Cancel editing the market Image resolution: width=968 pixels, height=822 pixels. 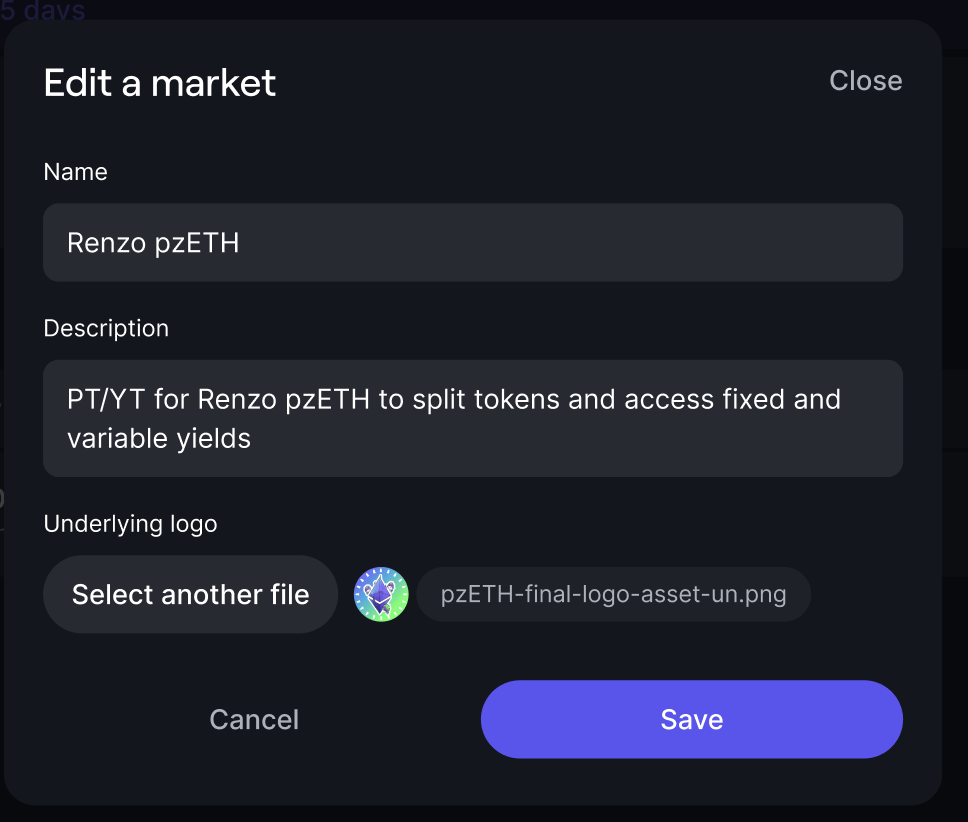pyautogui.click(x=254, y=720)
